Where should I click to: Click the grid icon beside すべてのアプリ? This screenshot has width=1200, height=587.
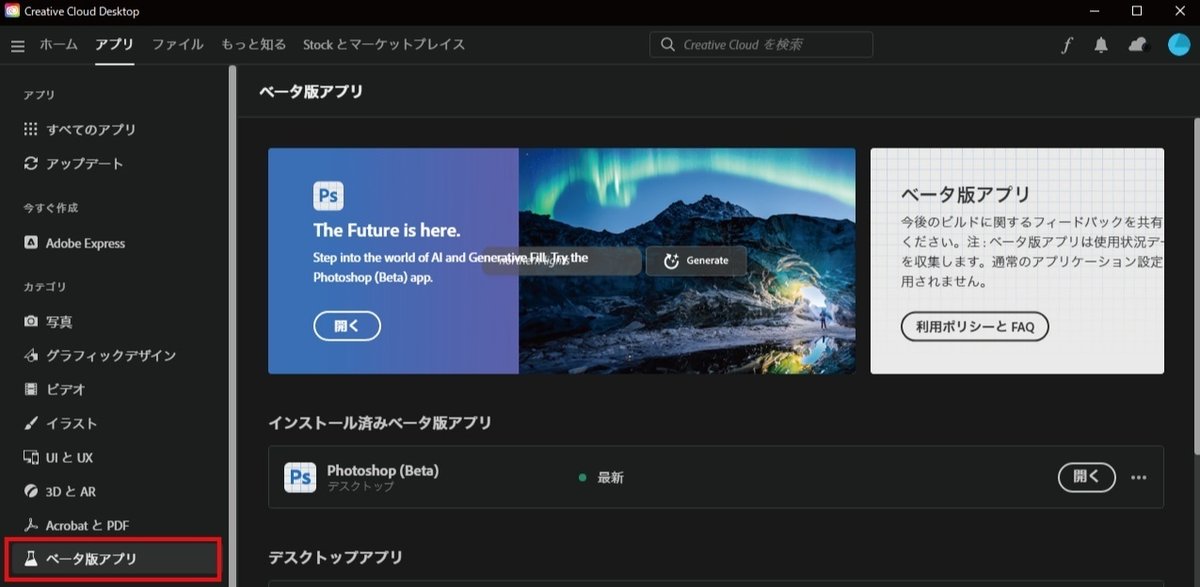tap(31, 130)
